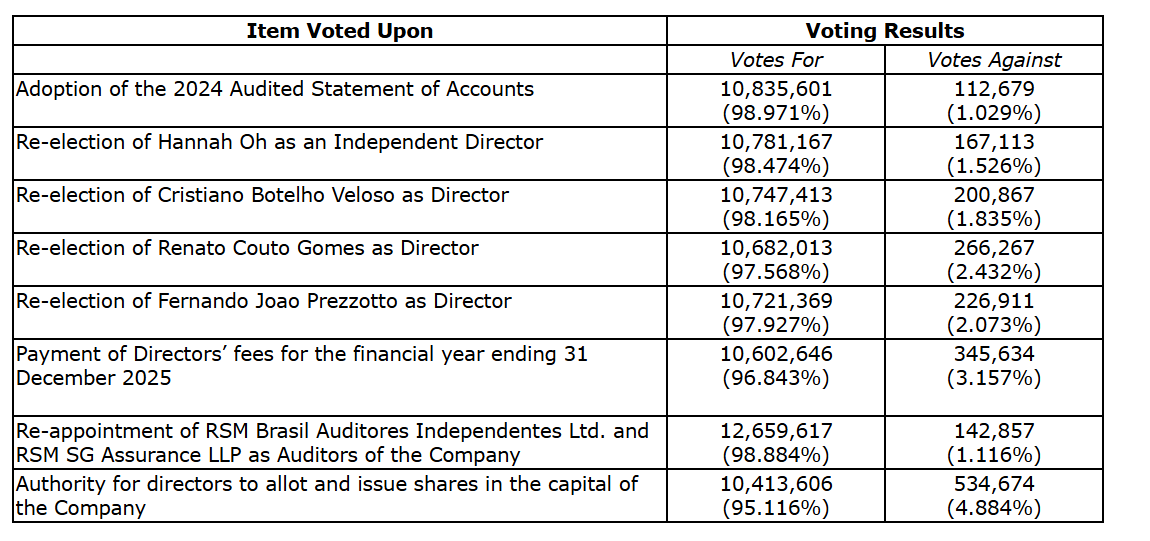This screenshot has height=541, width=1150.
Task: Click the 534,674 votes-against value
Action: pyautogui.click(x=994, y=485)
